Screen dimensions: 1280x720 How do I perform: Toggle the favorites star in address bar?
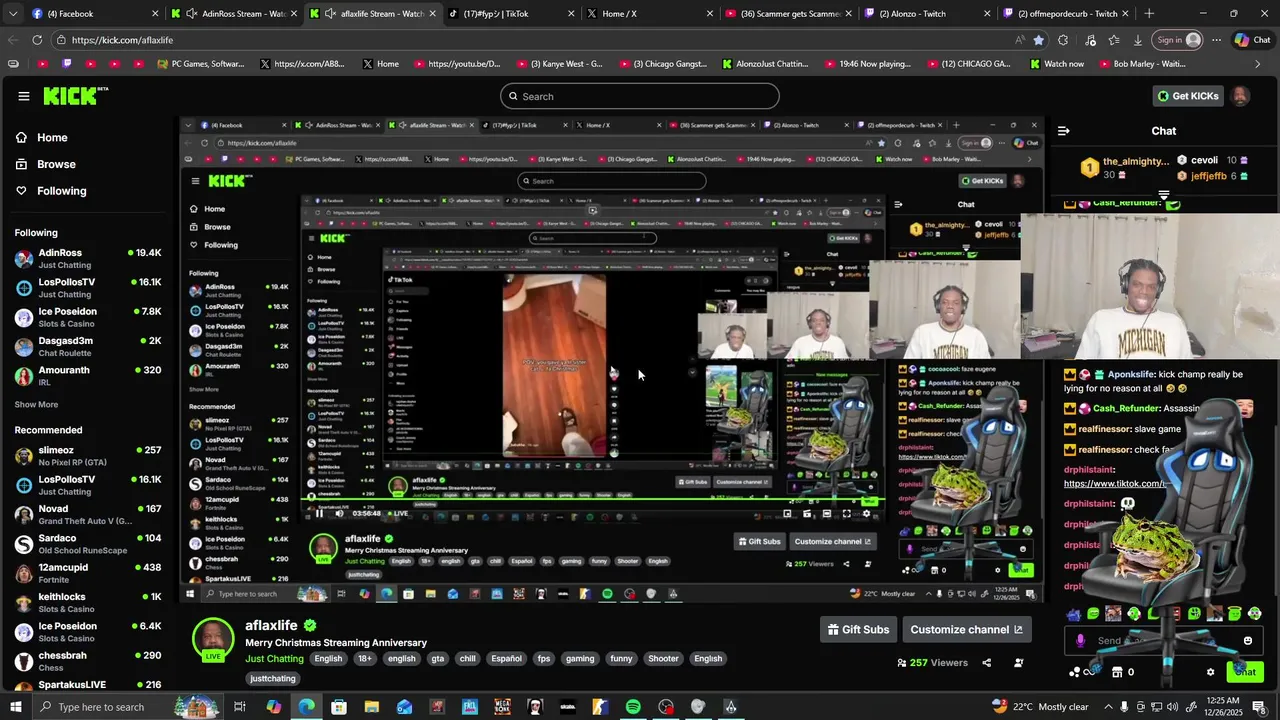click(x=1038, y=40)
